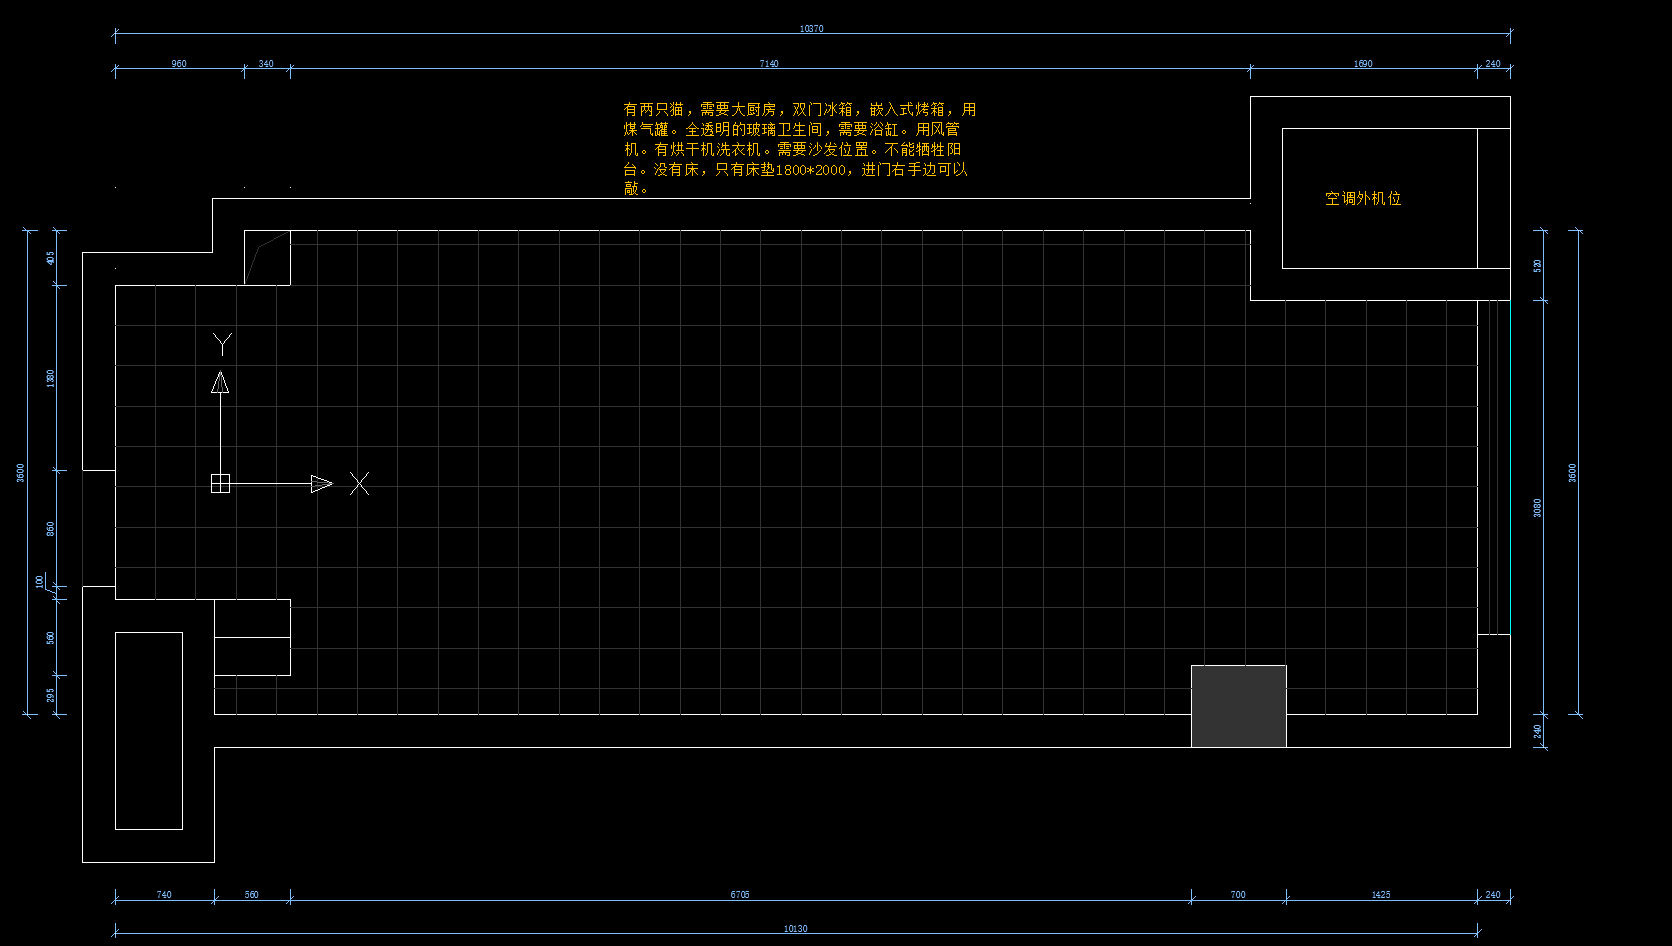Select the 6705 dimension text
Image resolution: width=1672 pixels, height=946 pixels.
click(x=739, y=895)
